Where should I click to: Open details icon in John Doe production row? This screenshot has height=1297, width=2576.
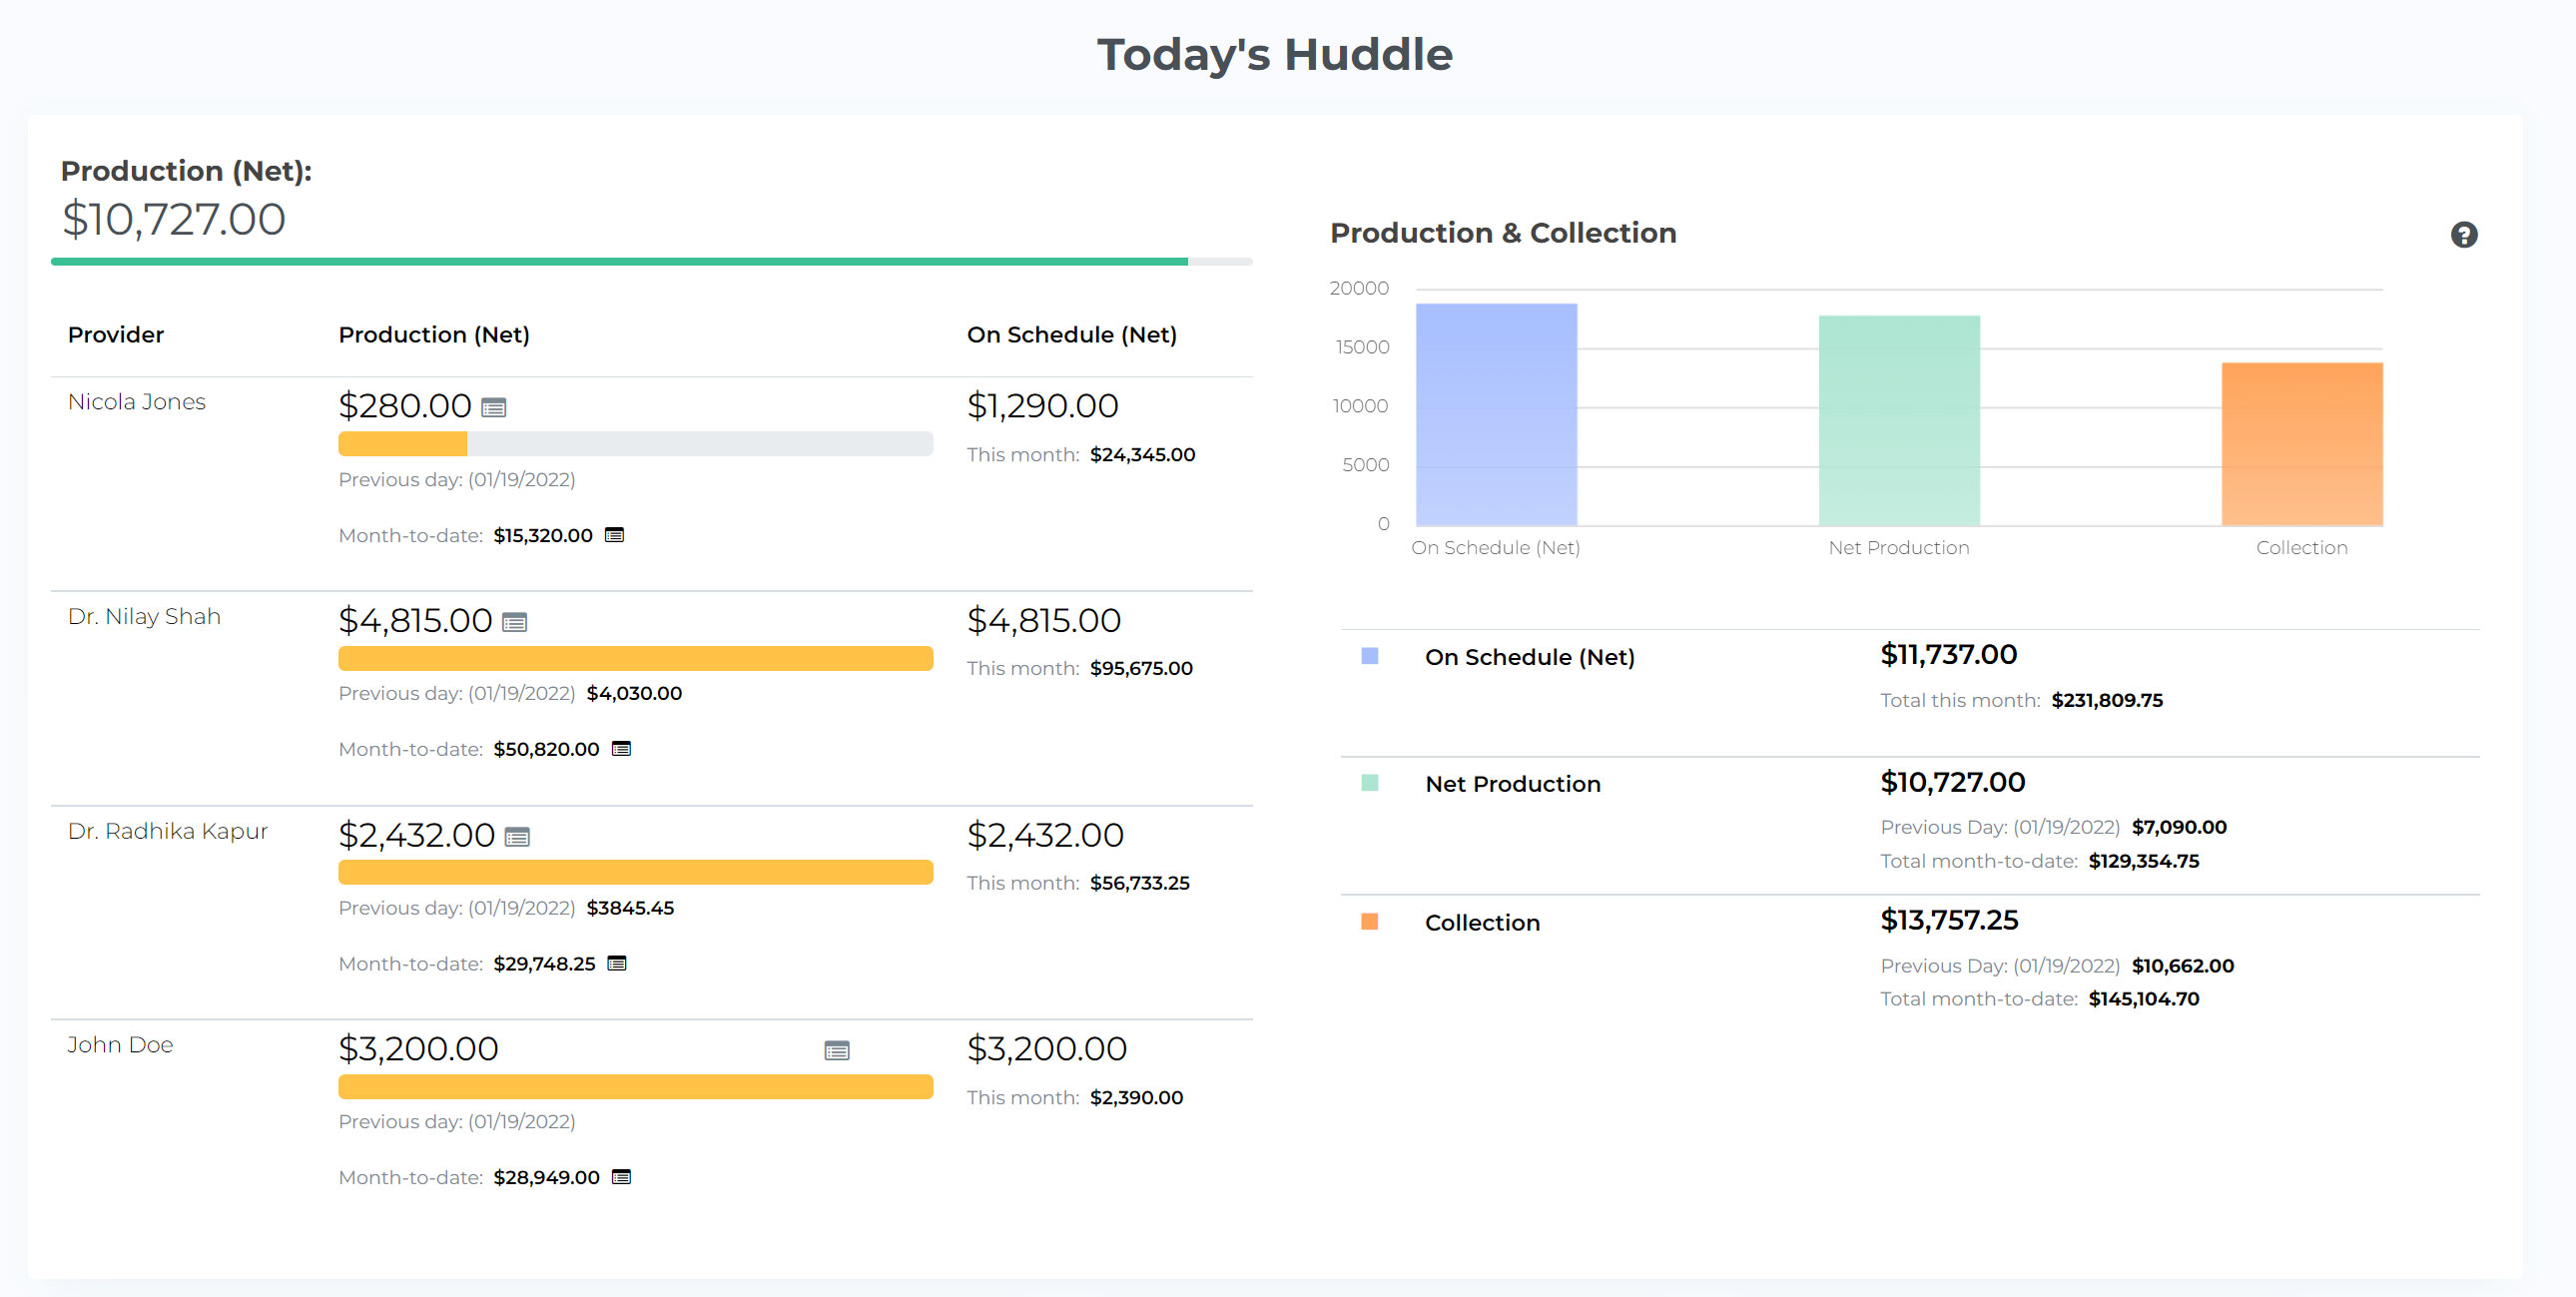point(836,1050)
